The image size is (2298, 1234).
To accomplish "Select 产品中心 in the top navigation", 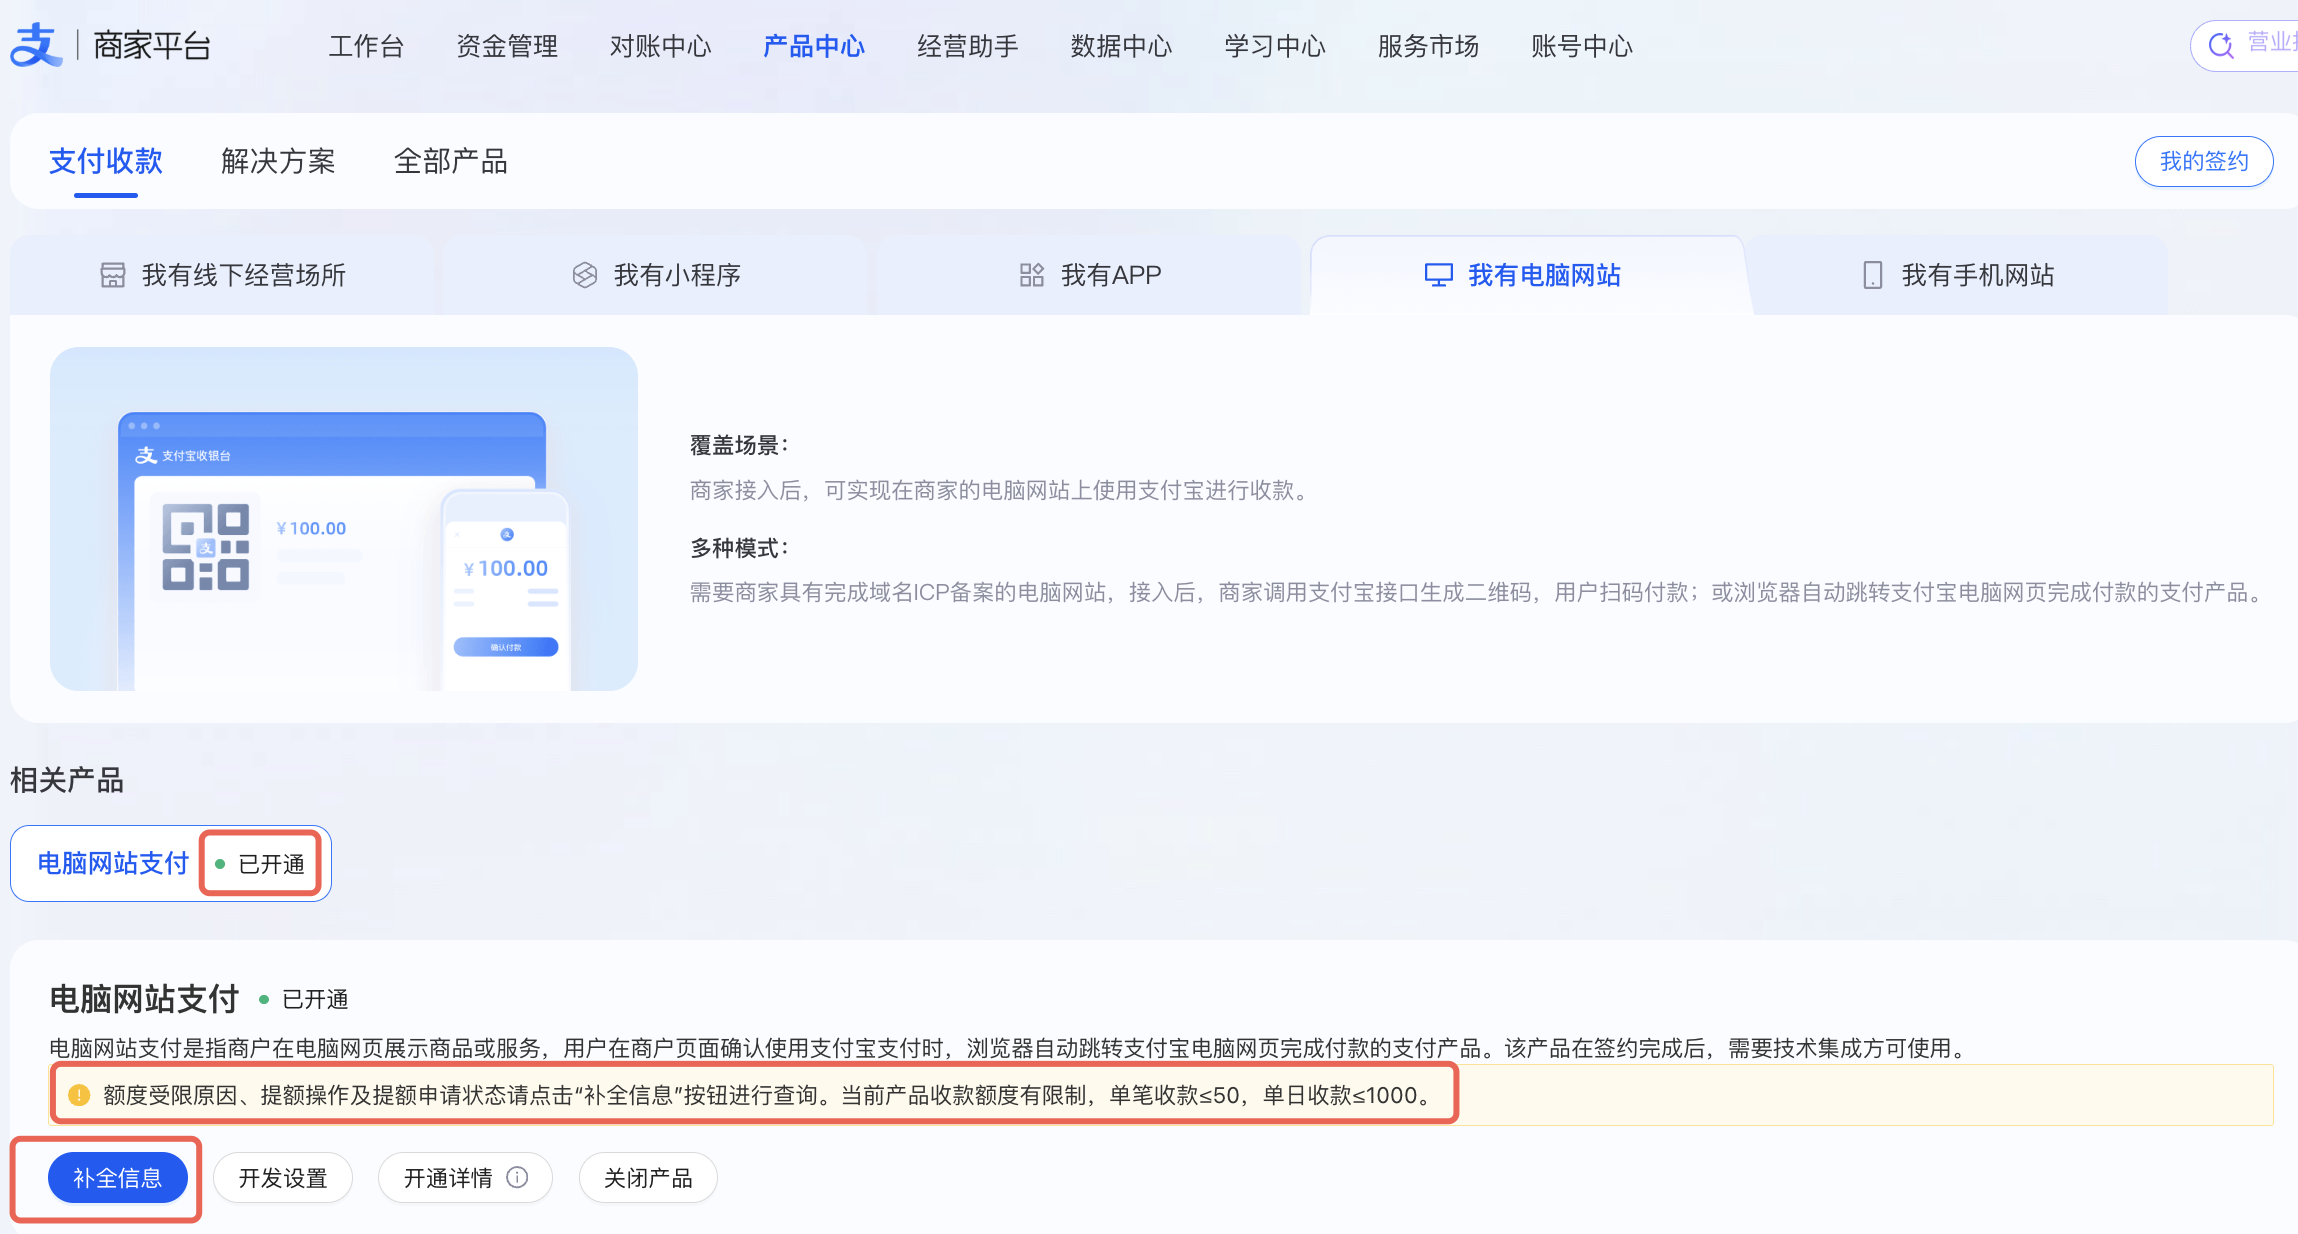I will point(814,46).
